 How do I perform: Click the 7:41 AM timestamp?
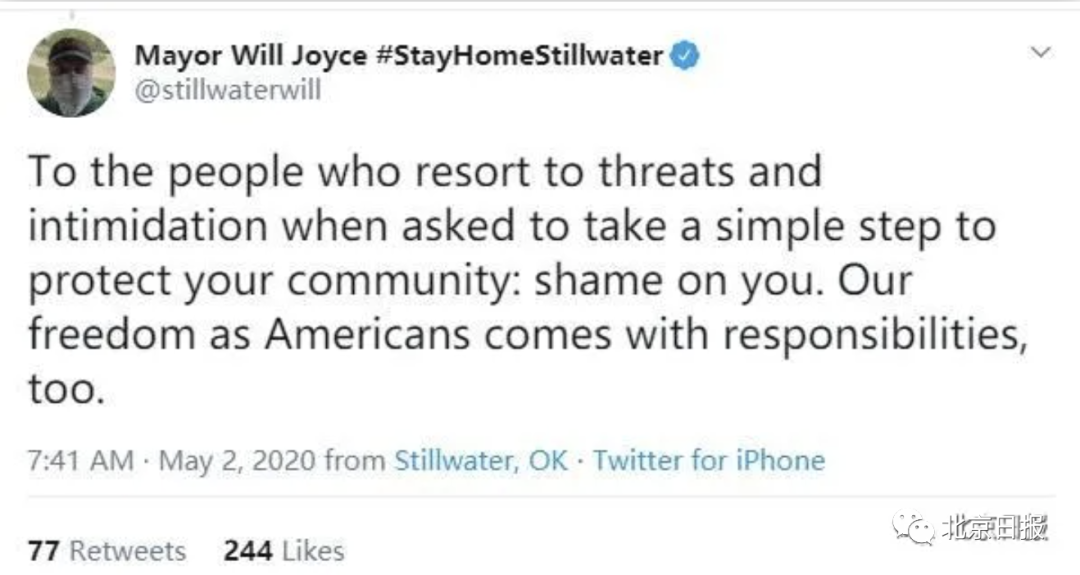(81, 460)
